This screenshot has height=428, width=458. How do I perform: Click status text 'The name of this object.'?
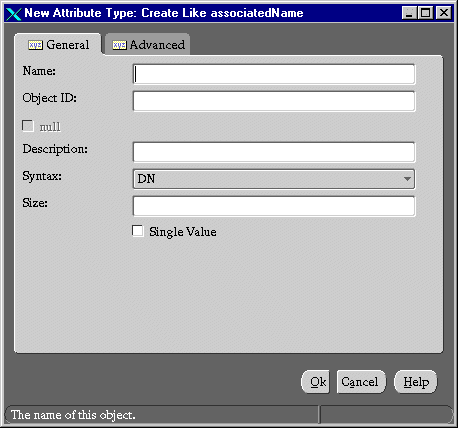tap(73, 415)
